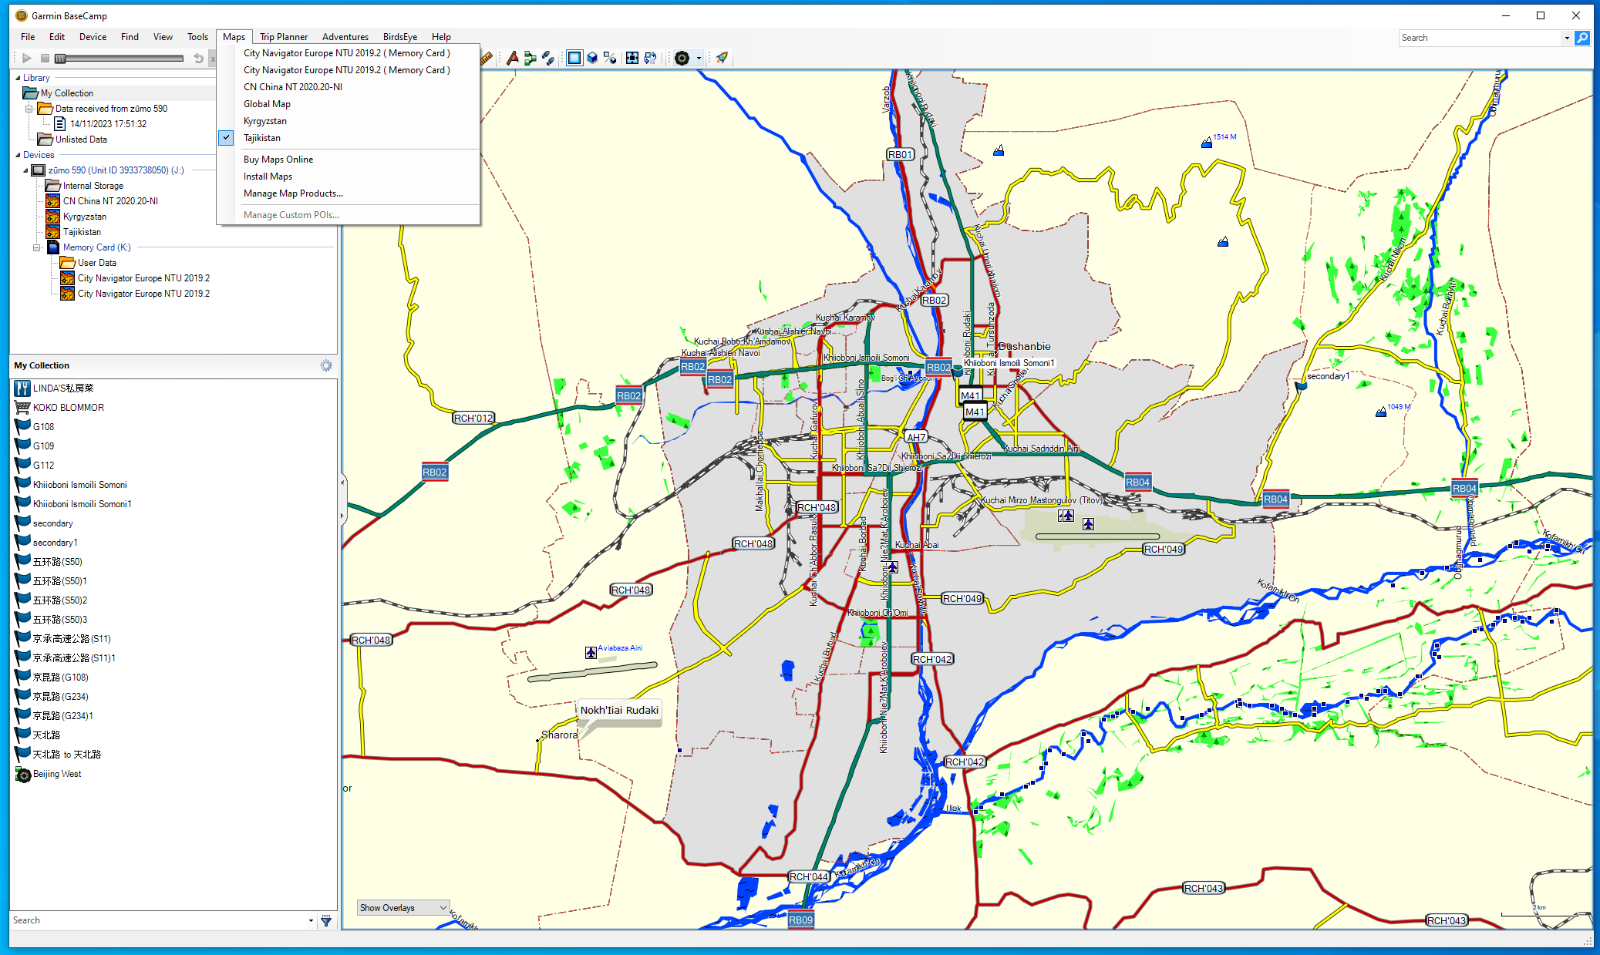The height and width of the screenshot is (955, 1600).
Task: Select 'Khiioboni Ismoili Somoni1' list item
Action: (x=73, y=504)
